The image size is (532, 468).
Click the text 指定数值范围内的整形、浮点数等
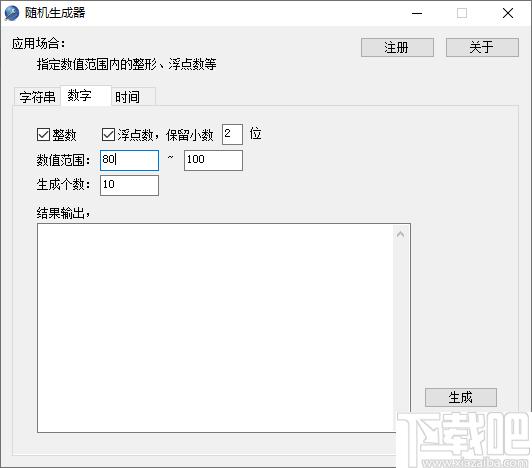127,64
